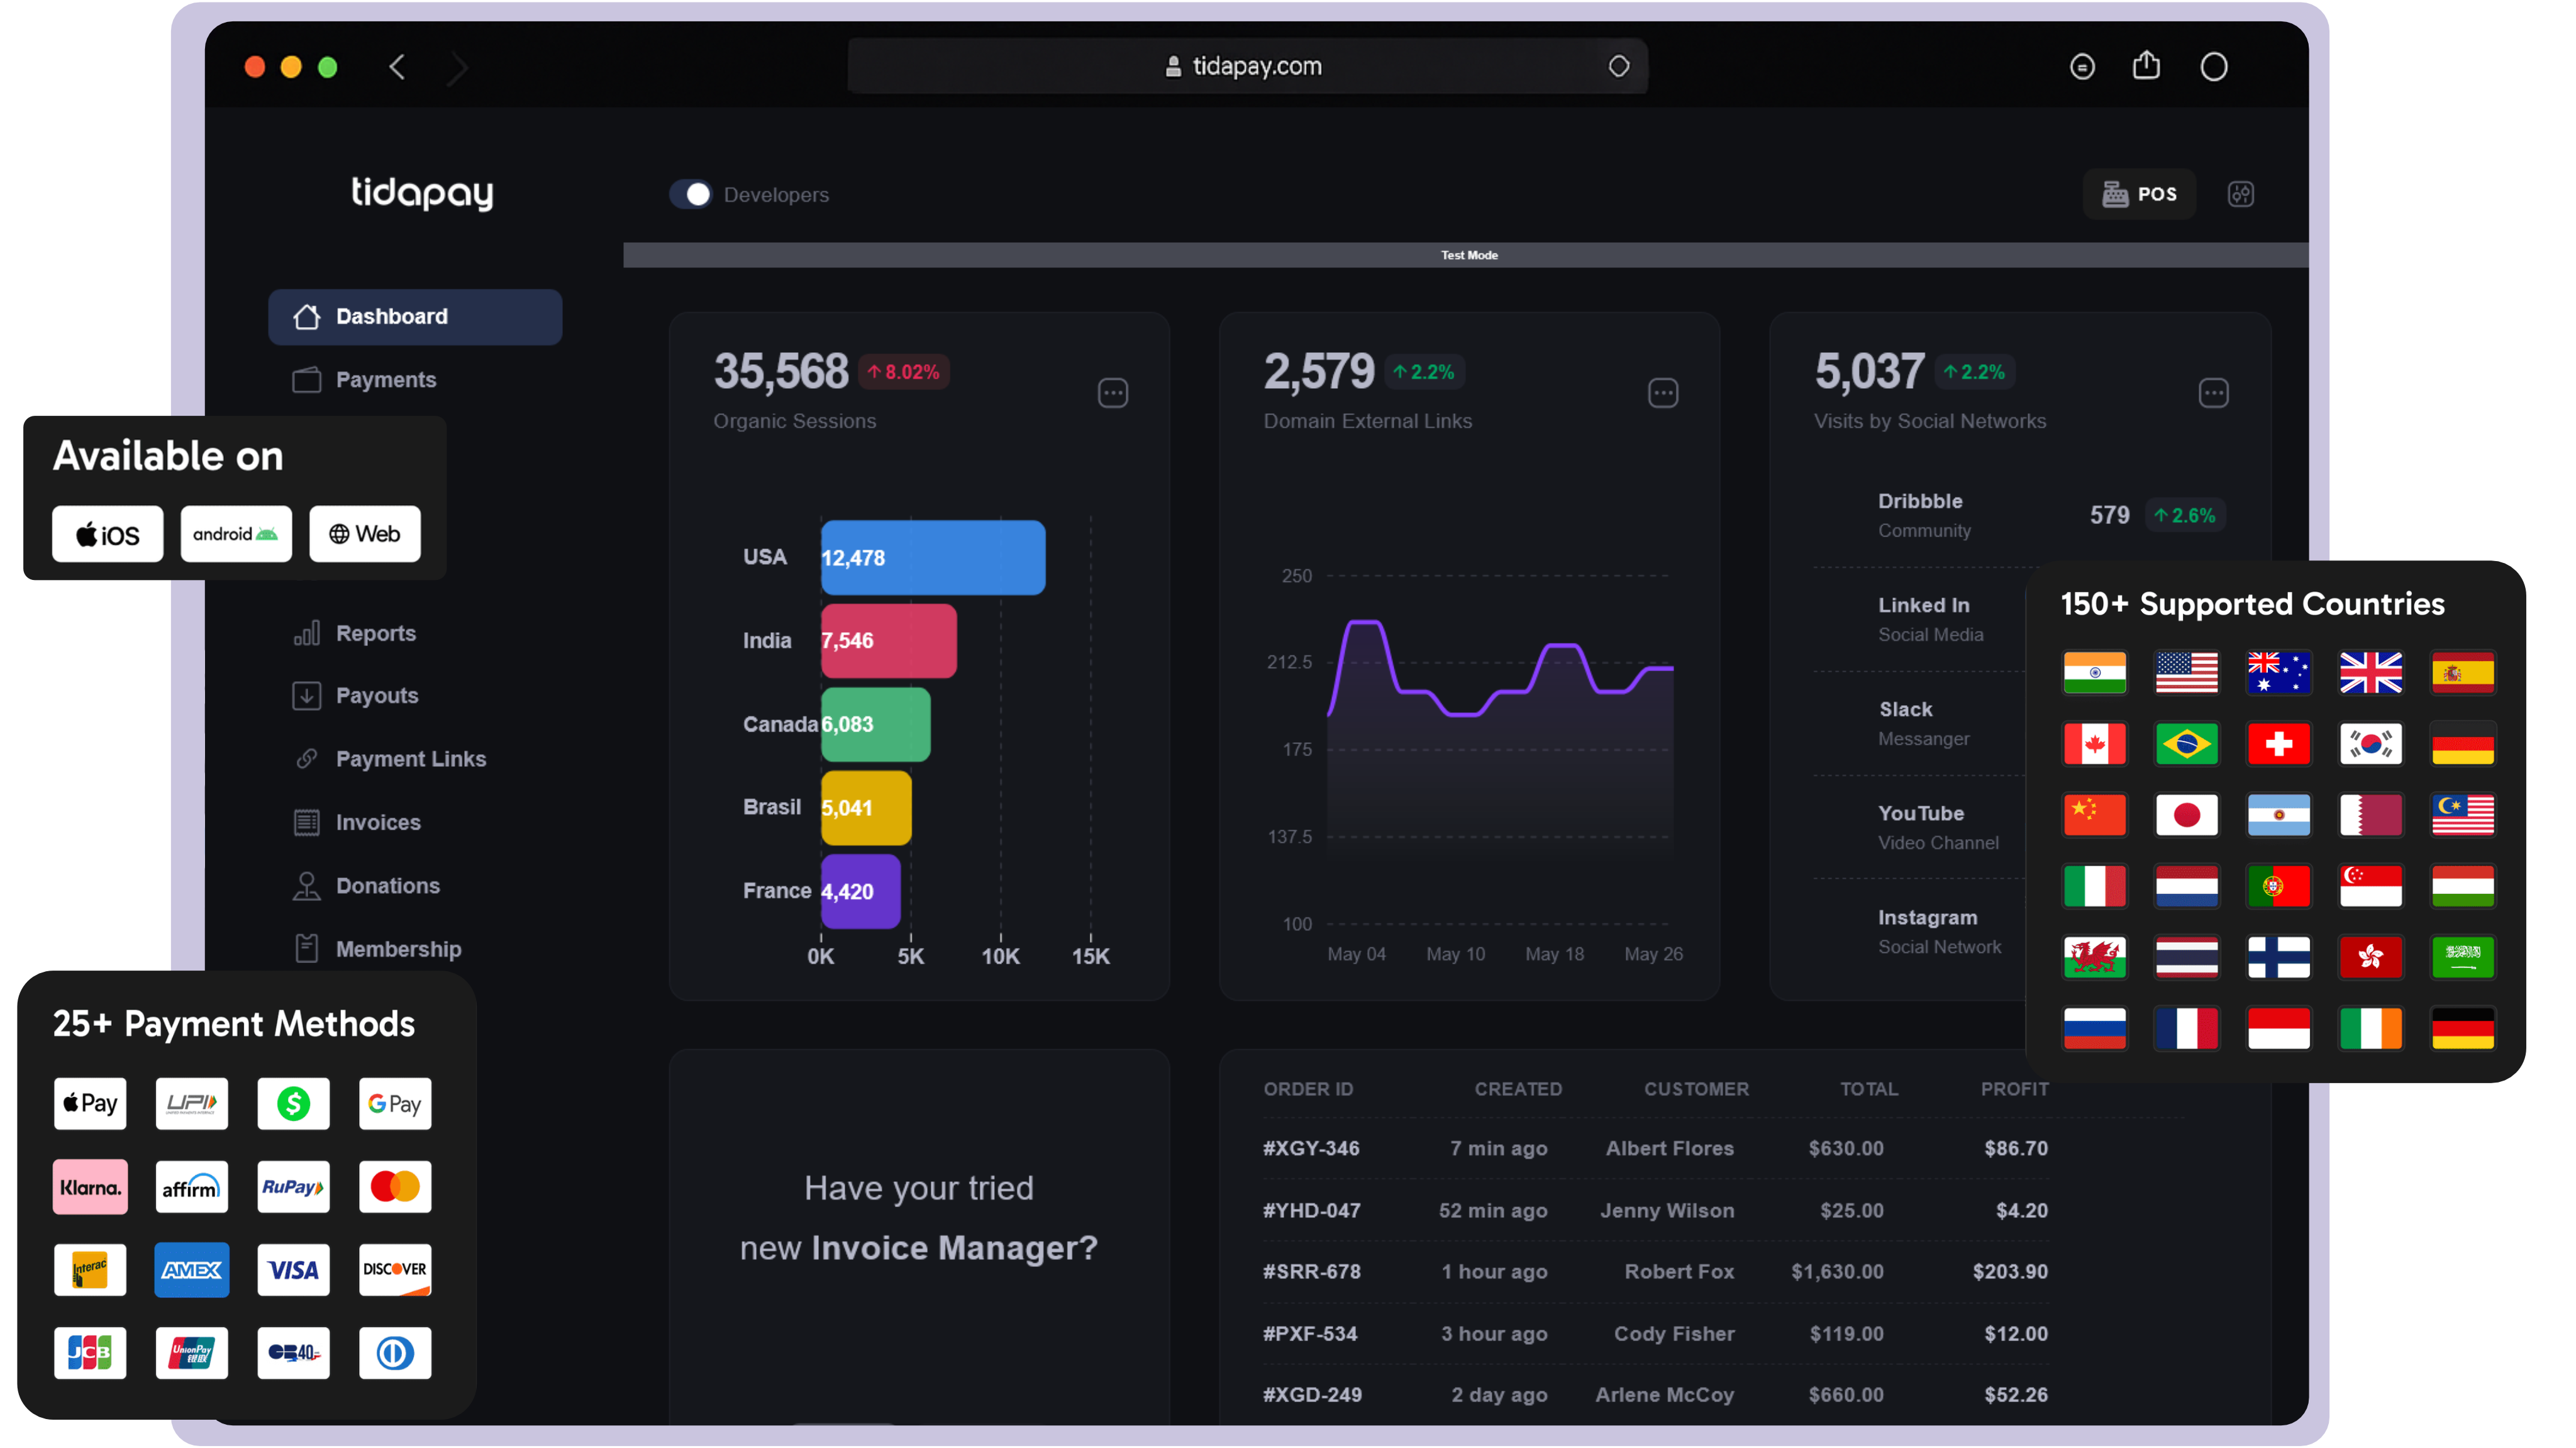
Task: Click the India bar showing 7,546
Action: click(888, 640)
